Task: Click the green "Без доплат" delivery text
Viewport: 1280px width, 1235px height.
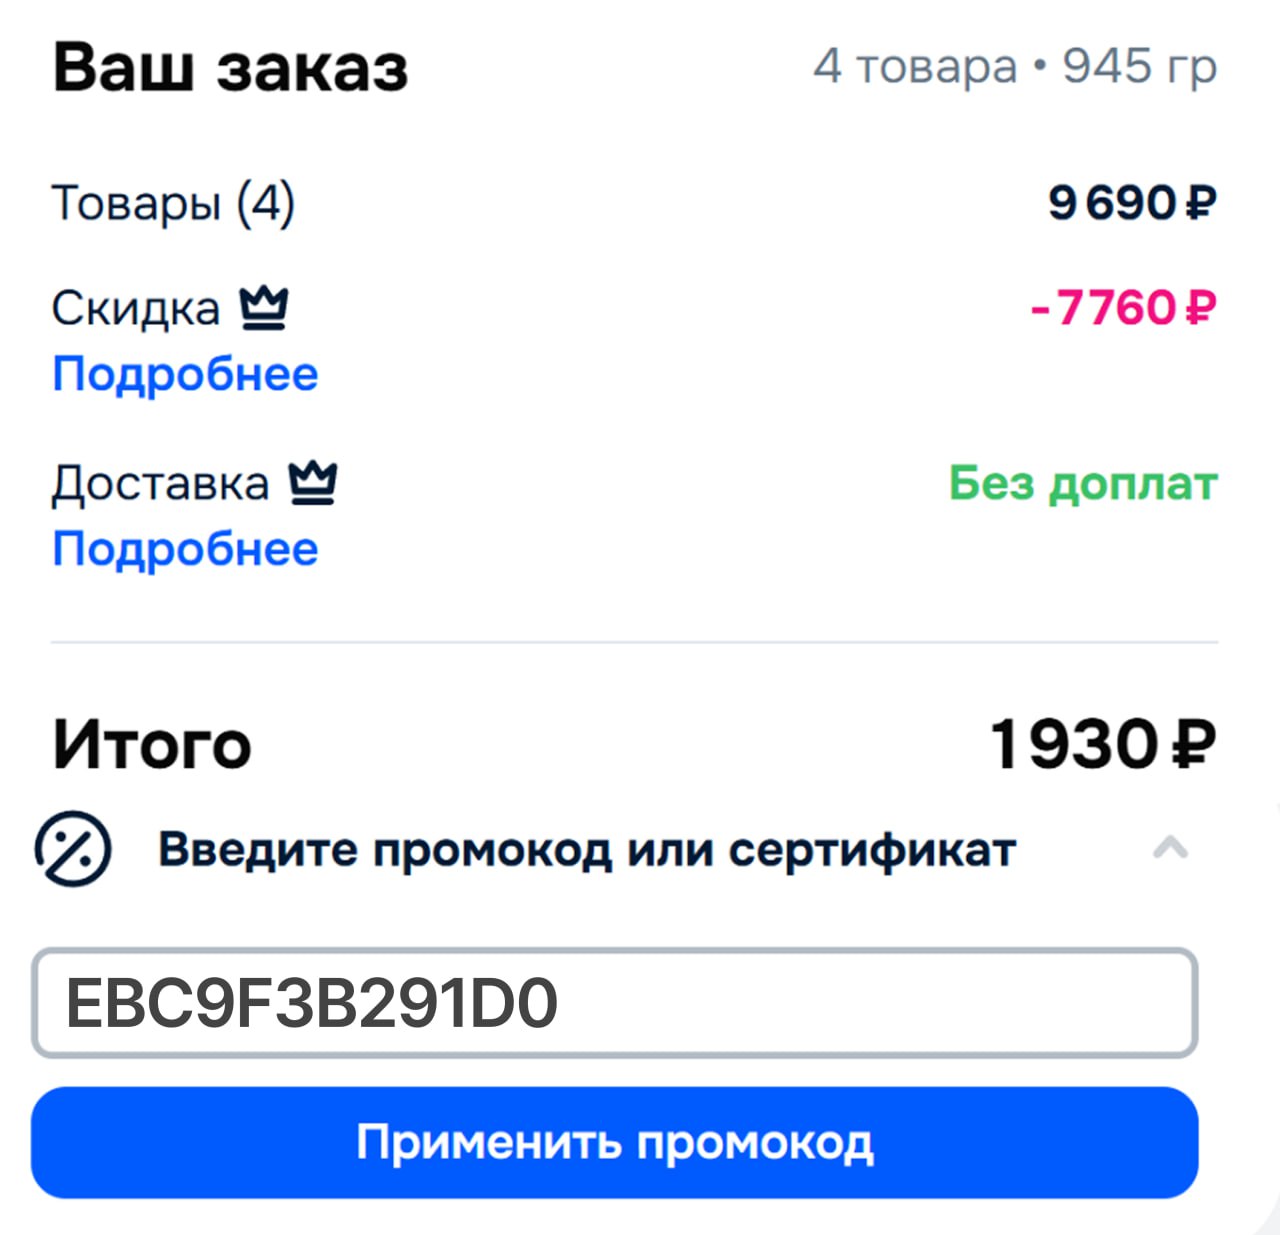Action: pyautogui.click(x=1083, y=483)
